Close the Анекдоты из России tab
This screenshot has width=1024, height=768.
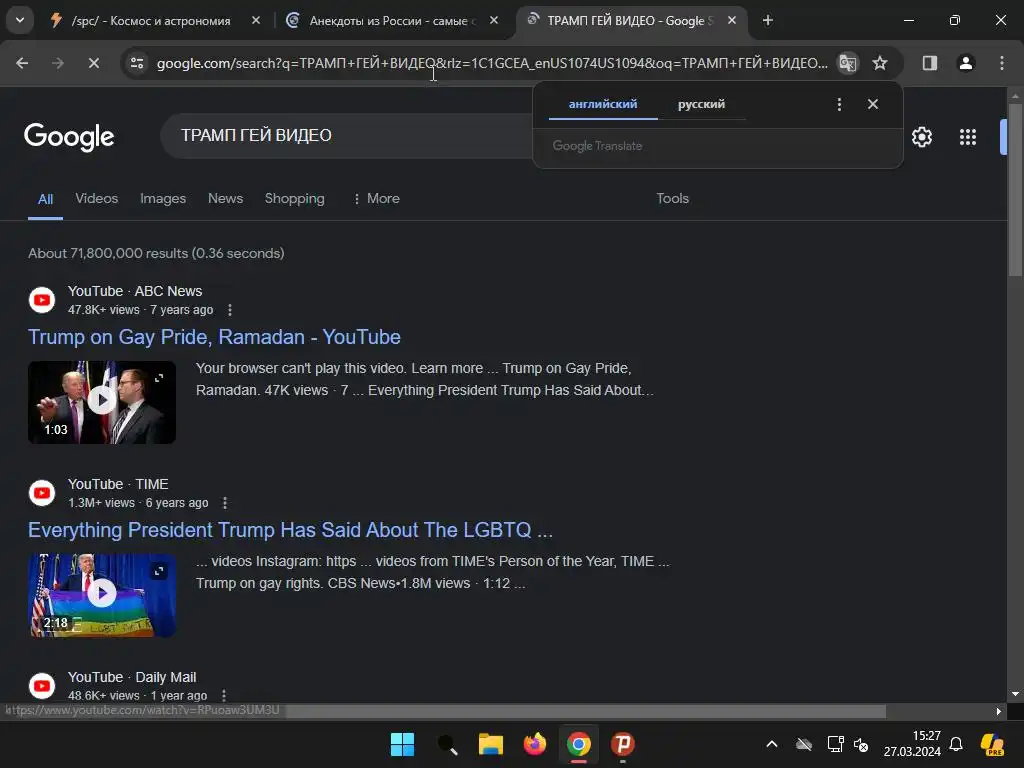pyautogui.click(x=494, y=21)
